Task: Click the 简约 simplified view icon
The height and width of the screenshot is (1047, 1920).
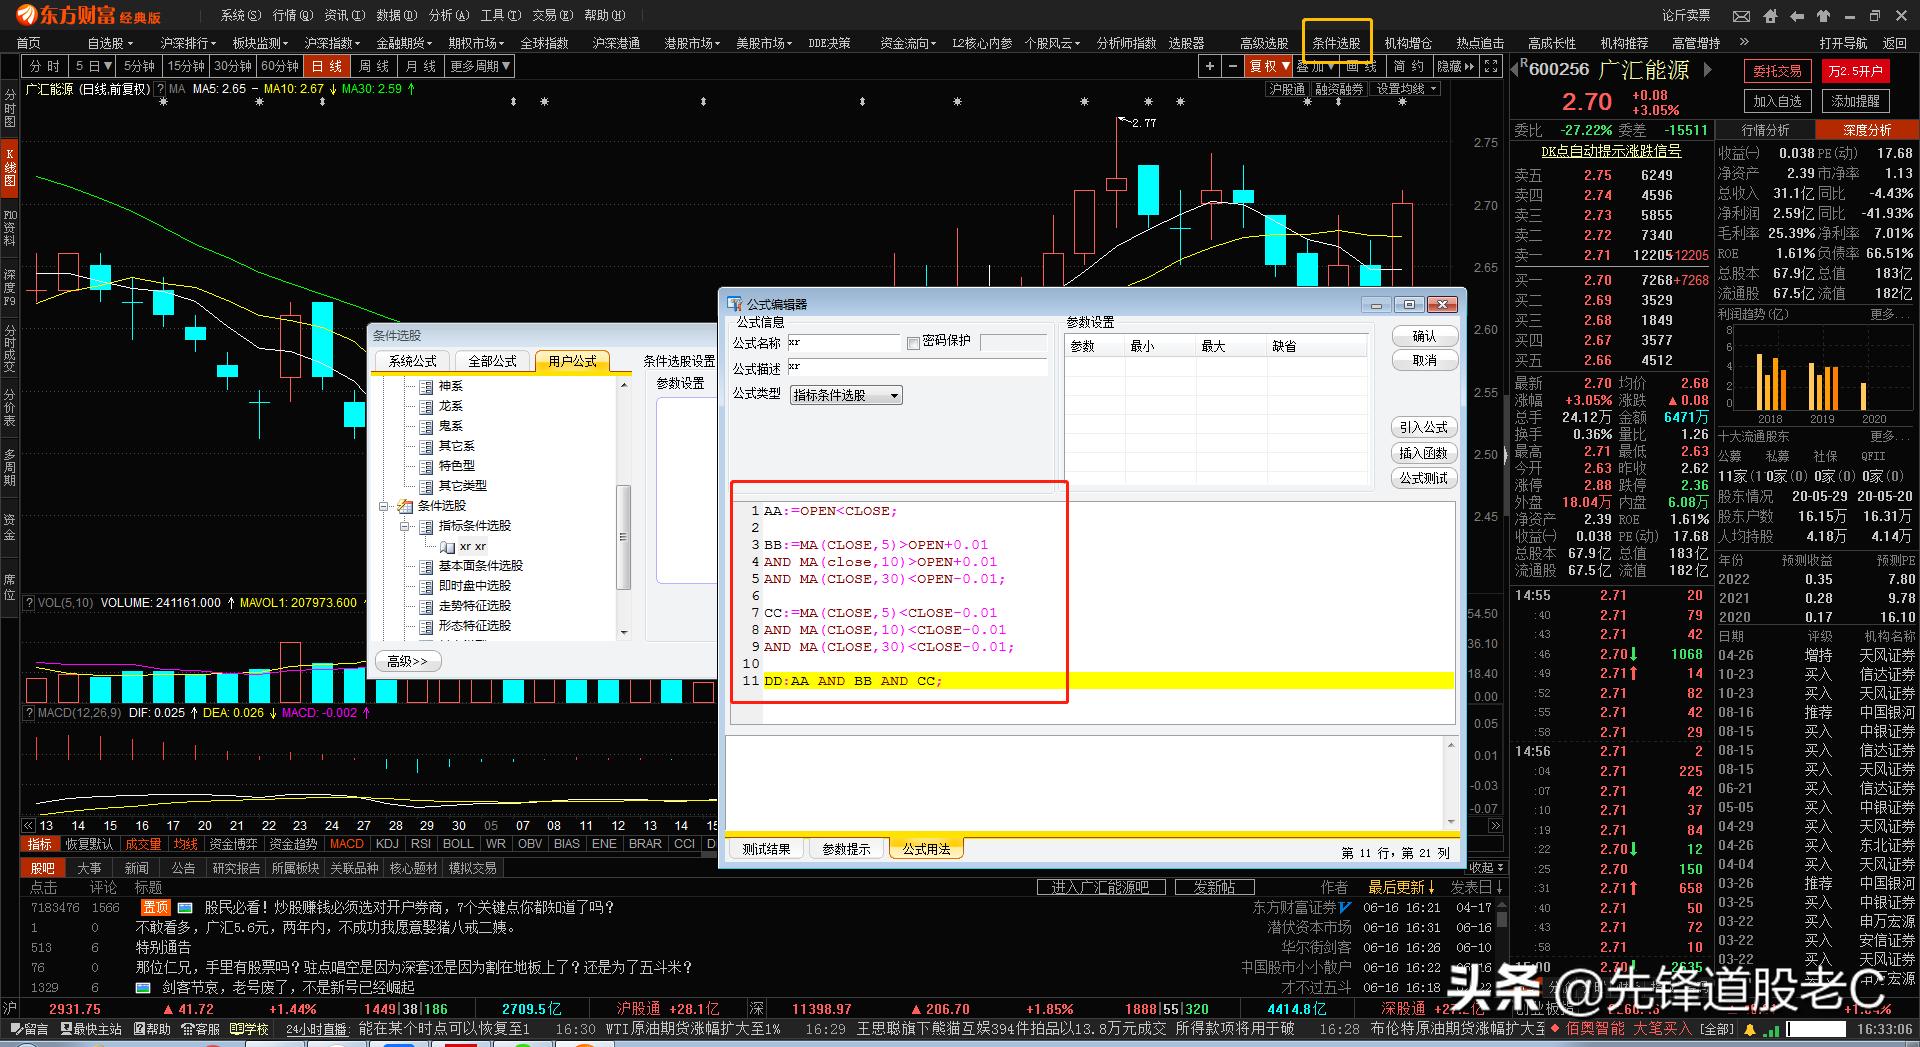Action: click(x=1409, y=66)
